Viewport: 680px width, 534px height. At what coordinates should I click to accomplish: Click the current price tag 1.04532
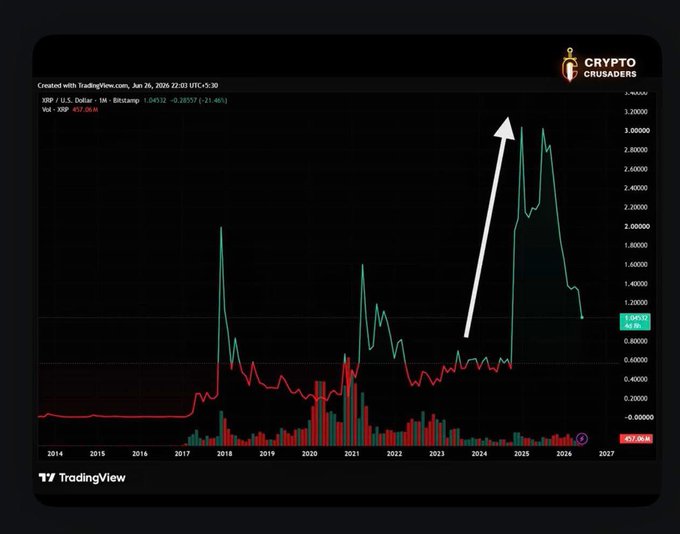(x=635, y=321)
